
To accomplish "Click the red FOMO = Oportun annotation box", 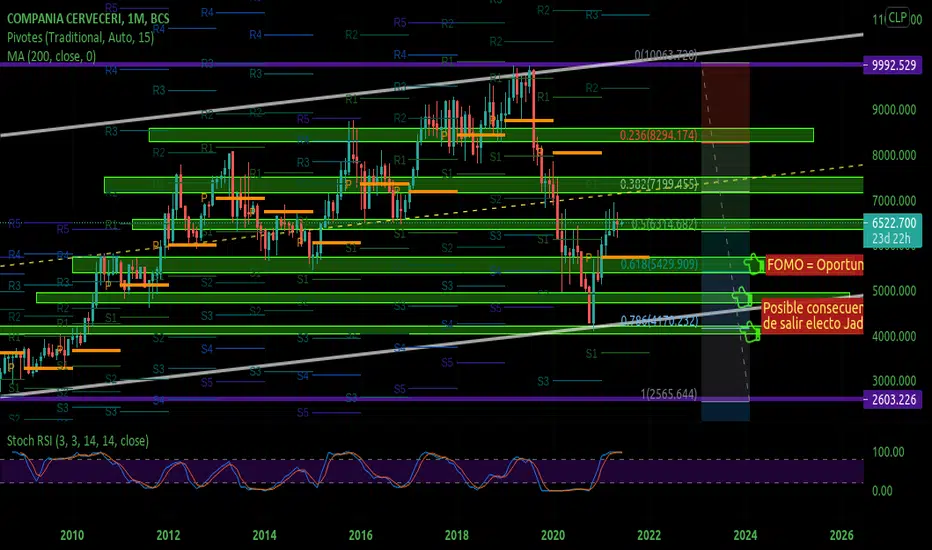I will [x=814, y=264].
